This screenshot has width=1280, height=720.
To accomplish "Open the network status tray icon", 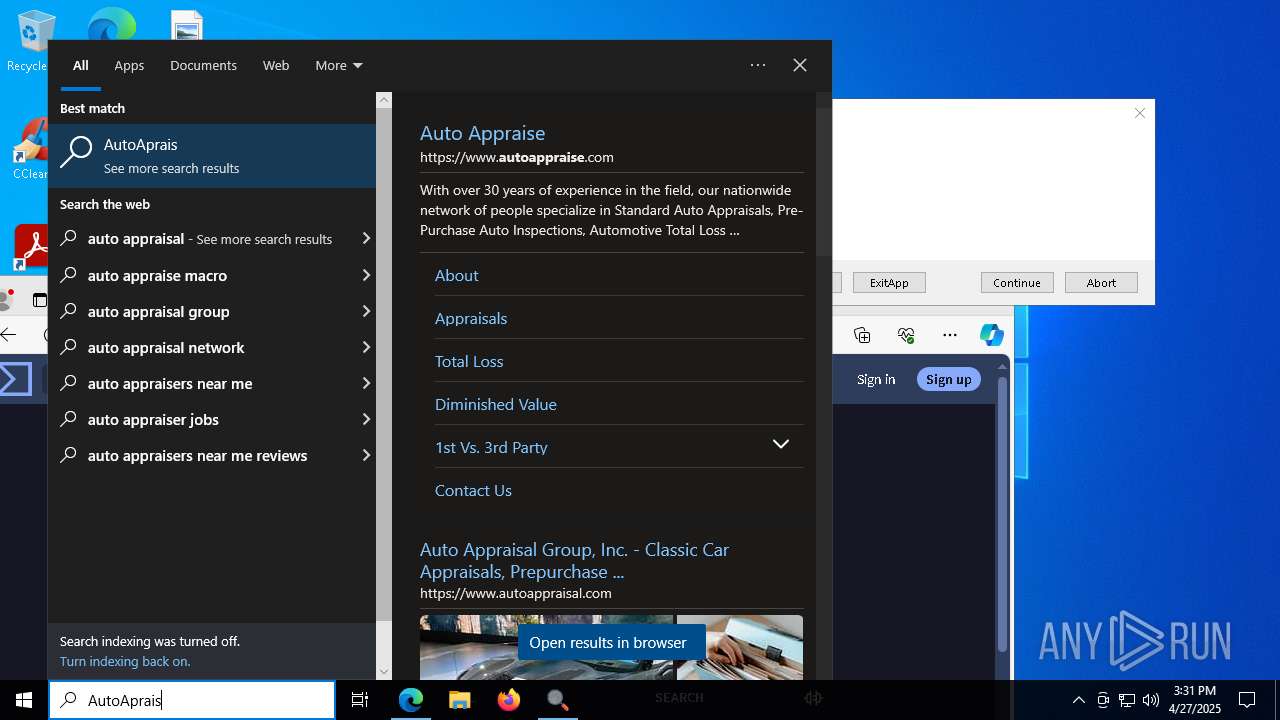I will (x=1127, y=700).
